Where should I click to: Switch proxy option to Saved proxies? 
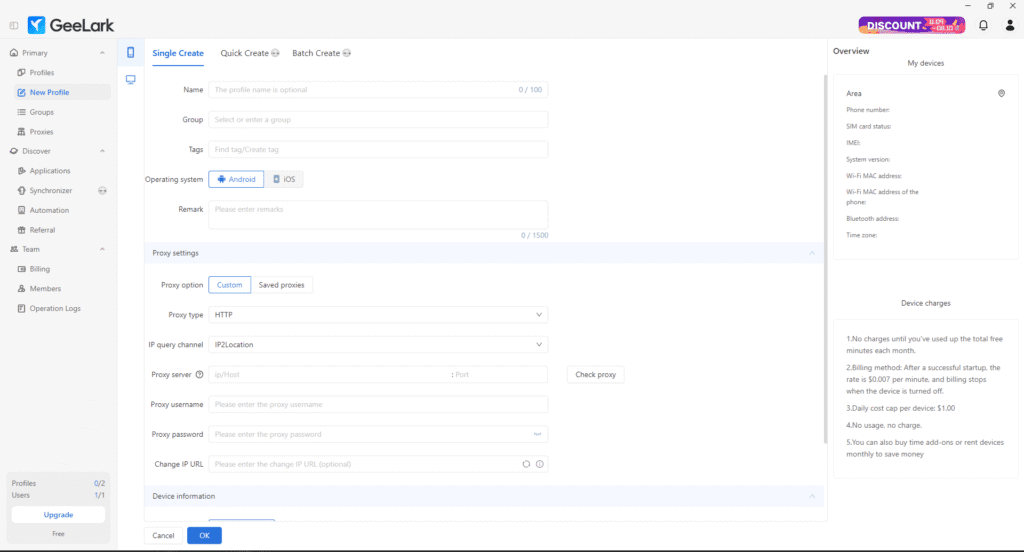click(282, 285)
